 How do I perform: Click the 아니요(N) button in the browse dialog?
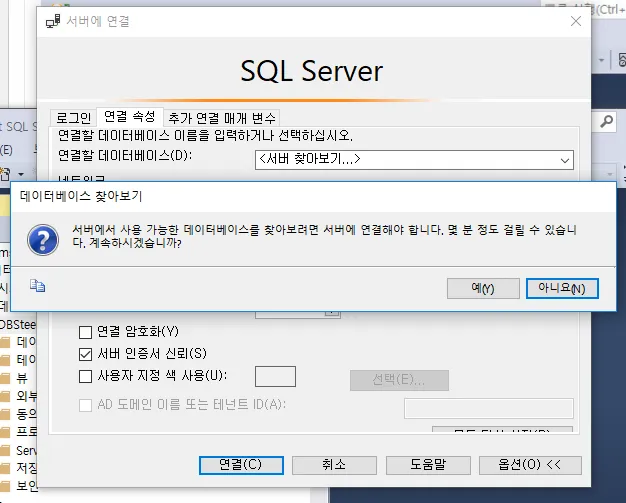562,288
